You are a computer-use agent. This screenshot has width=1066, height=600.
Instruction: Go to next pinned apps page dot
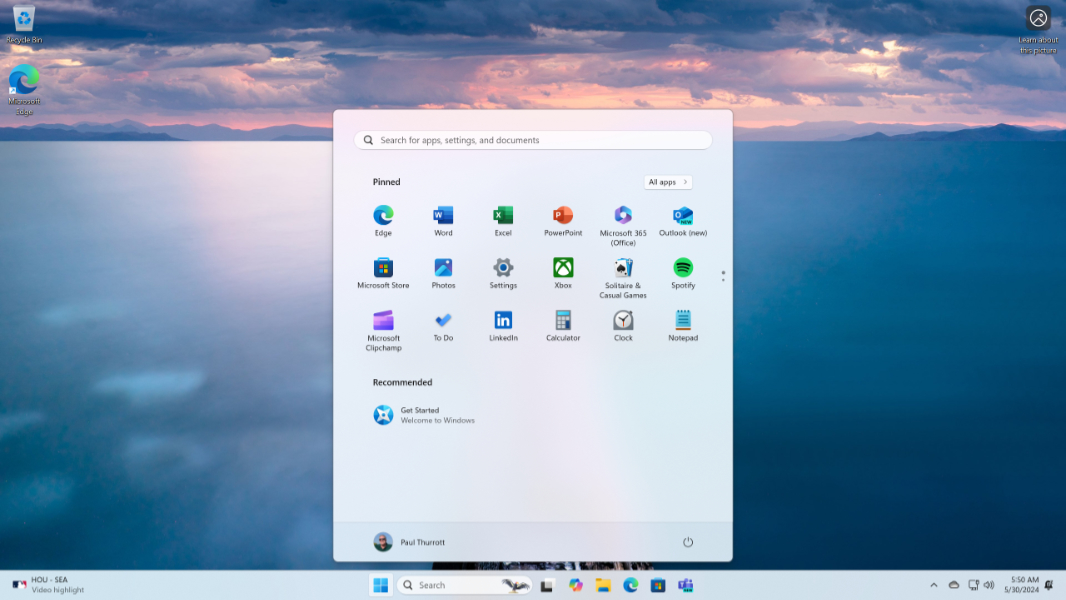pyautogui.click(x=723, y=279)
